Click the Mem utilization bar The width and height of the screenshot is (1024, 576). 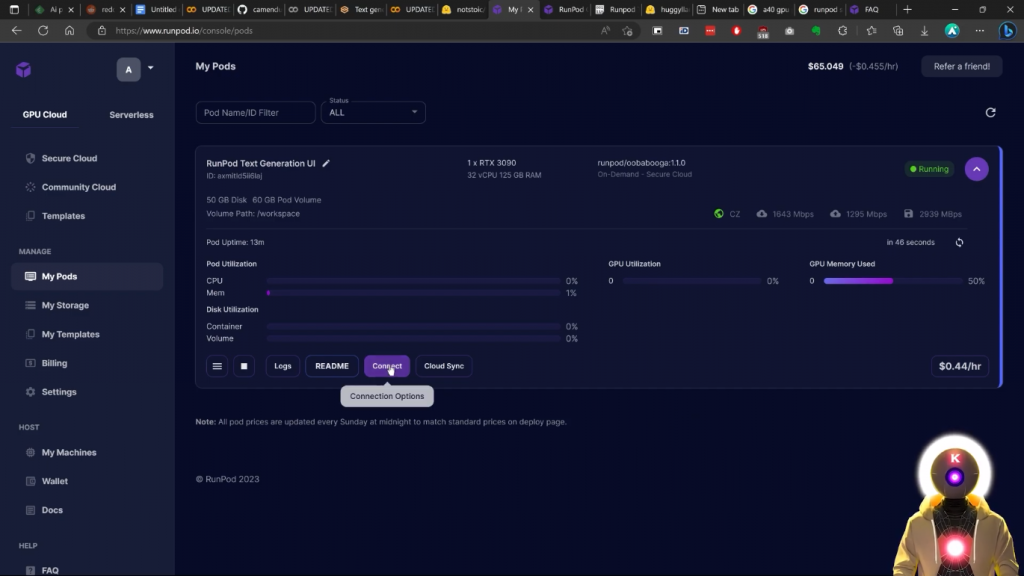(x=413, y=293)
